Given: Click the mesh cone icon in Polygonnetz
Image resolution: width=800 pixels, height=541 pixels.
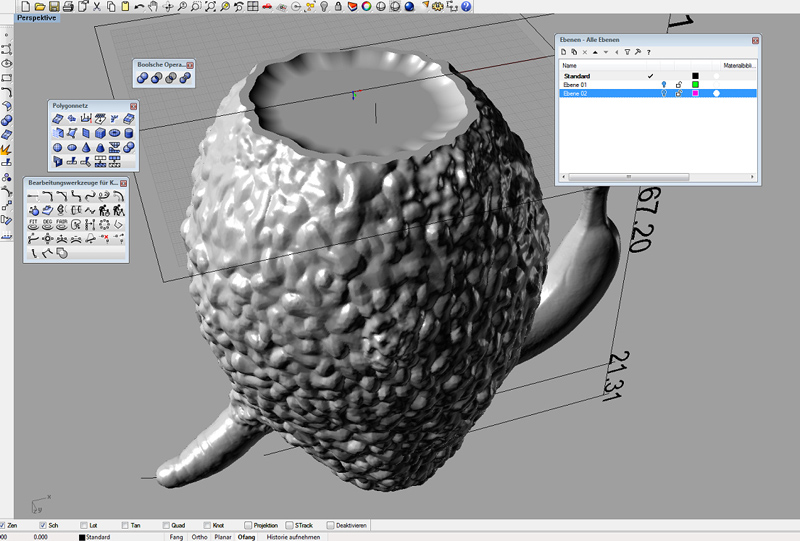Looking at the screenshot, I should click(x=87, y=147).
